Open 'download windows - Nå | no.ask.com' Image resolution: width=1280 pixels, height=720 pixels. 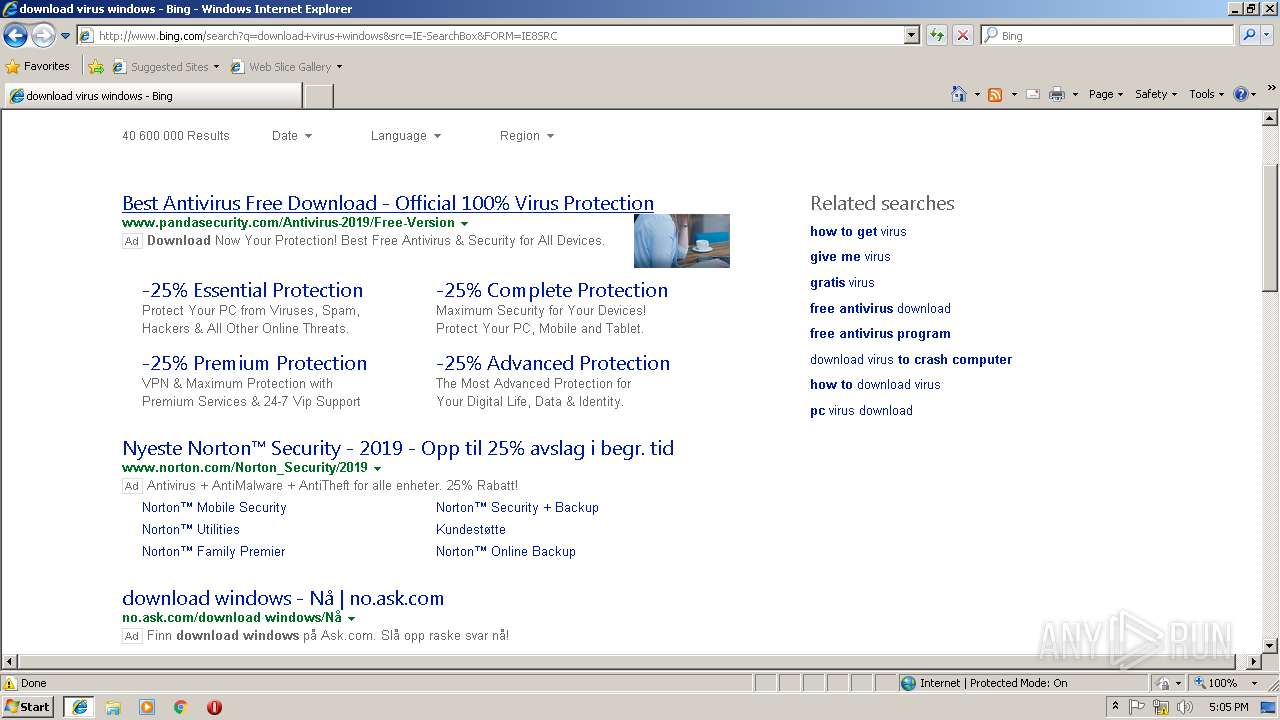(x=283, y=598)
